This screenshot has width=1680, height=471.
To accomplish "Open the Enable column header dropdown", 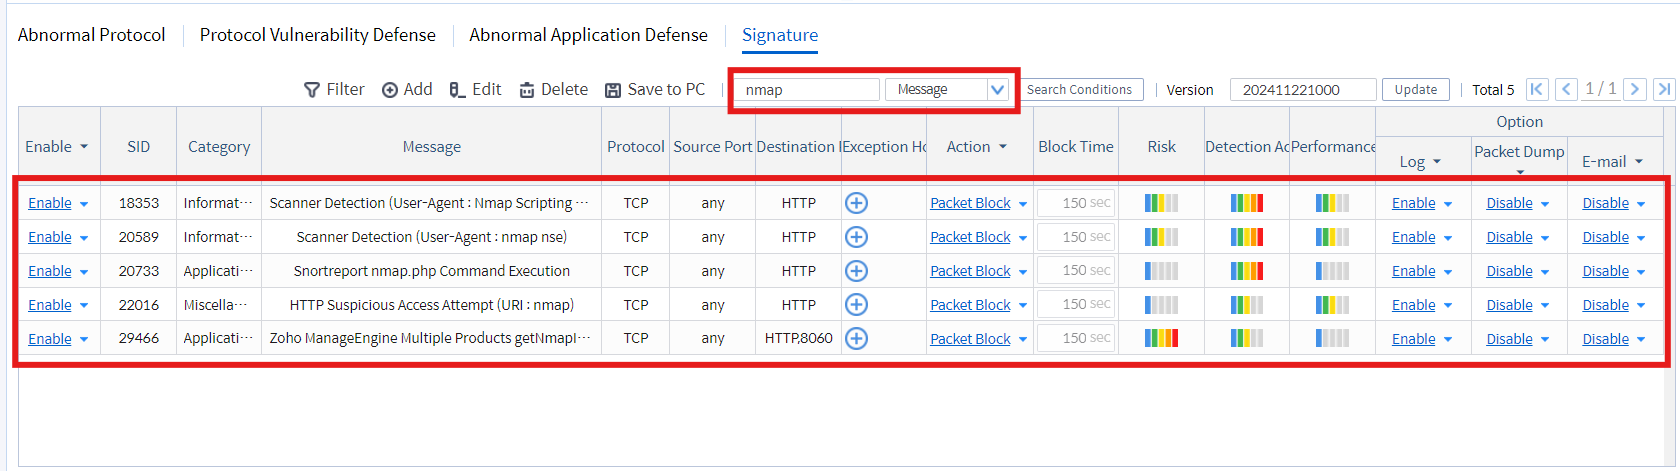I will [84, 147].
